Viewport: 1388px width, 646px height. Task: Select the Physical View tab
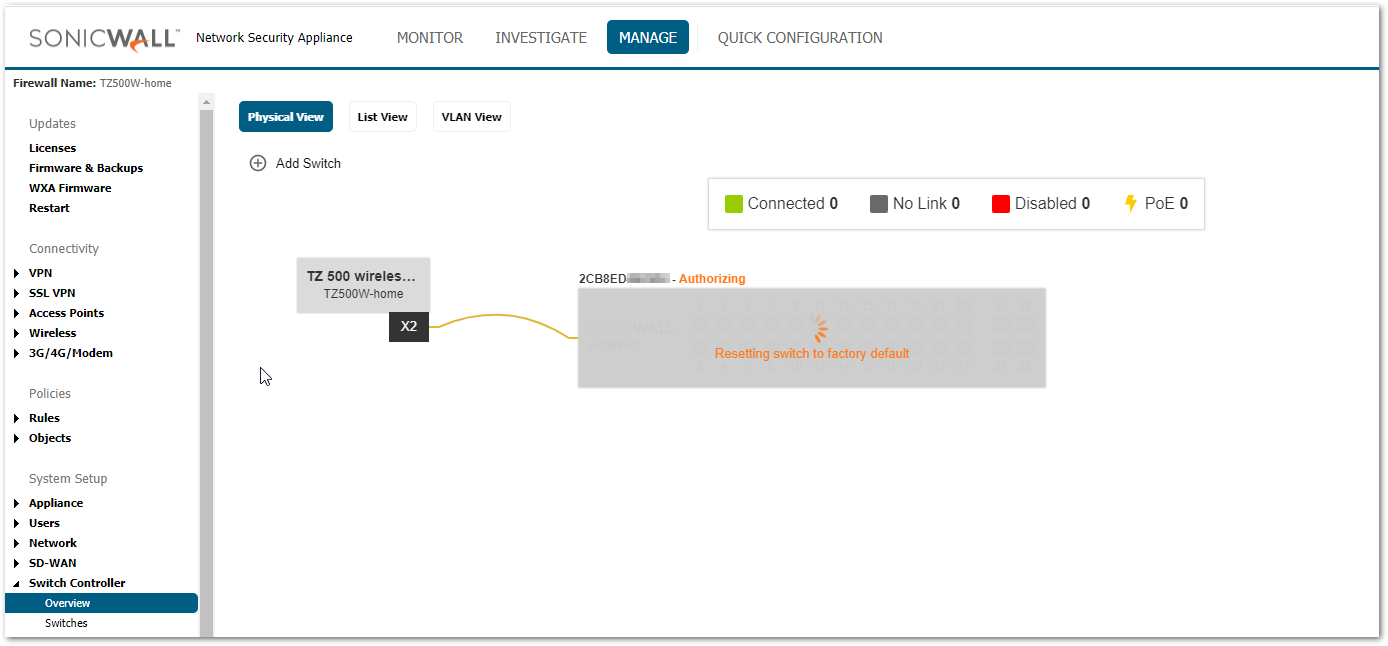(286, 117)
